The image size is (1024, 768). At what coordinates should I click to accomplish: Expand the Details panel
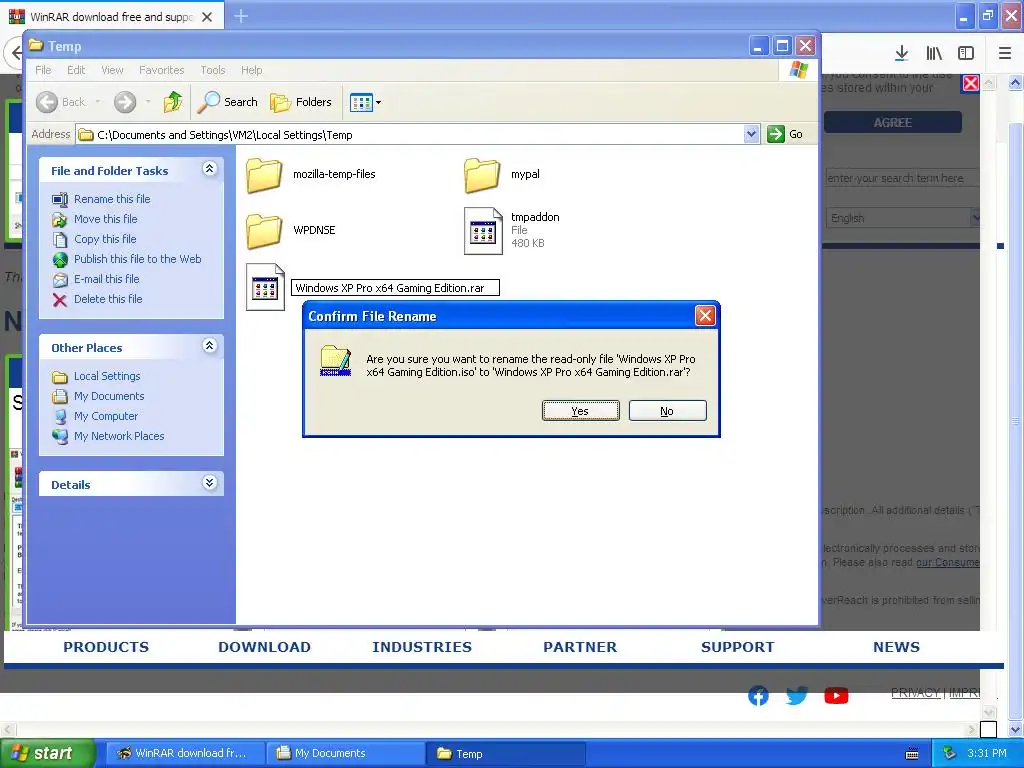coord(209,483)
